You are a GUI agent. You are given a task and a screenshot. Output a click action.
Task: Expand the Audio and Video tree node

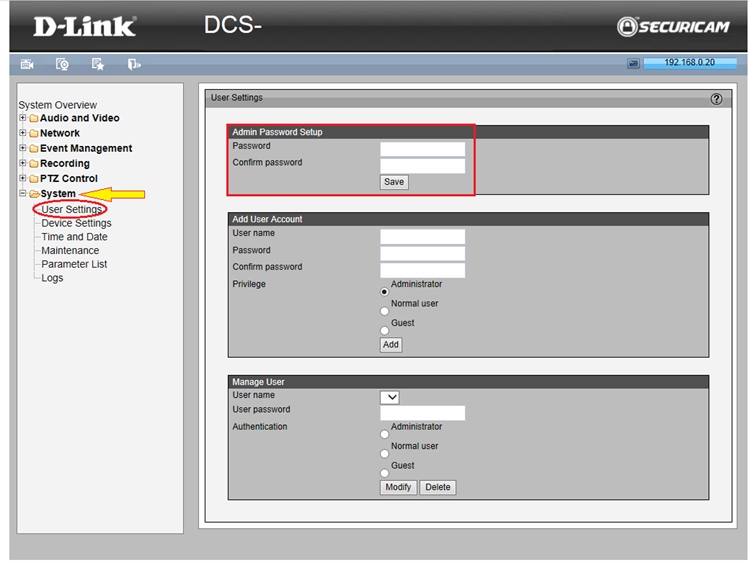coord(22,118)
